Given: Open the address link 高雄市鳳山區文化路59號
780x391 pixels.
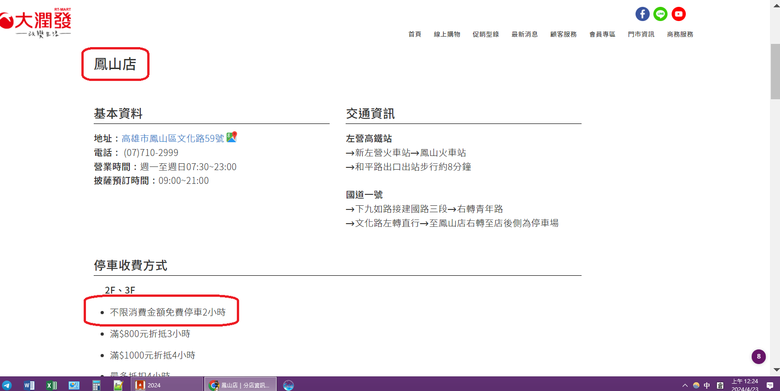Looking at the screenshot, I should click(173, 138).
